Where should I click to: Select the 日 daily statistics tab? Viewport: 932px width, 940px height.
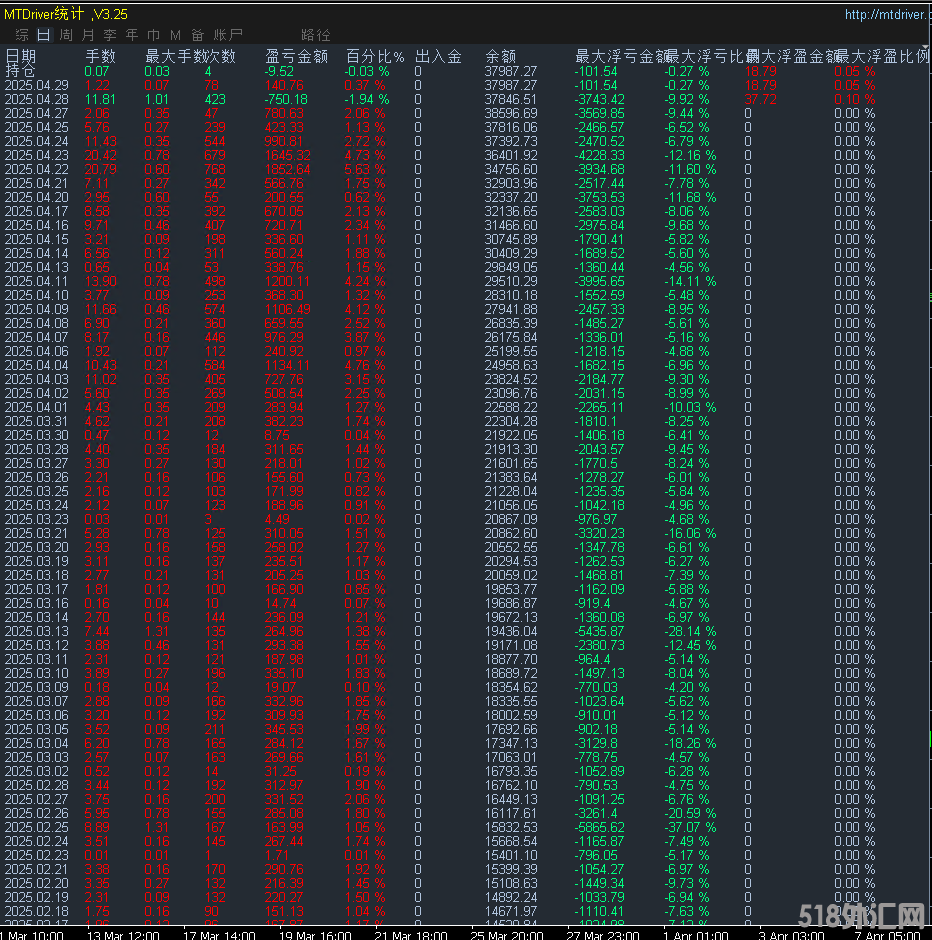44,35
